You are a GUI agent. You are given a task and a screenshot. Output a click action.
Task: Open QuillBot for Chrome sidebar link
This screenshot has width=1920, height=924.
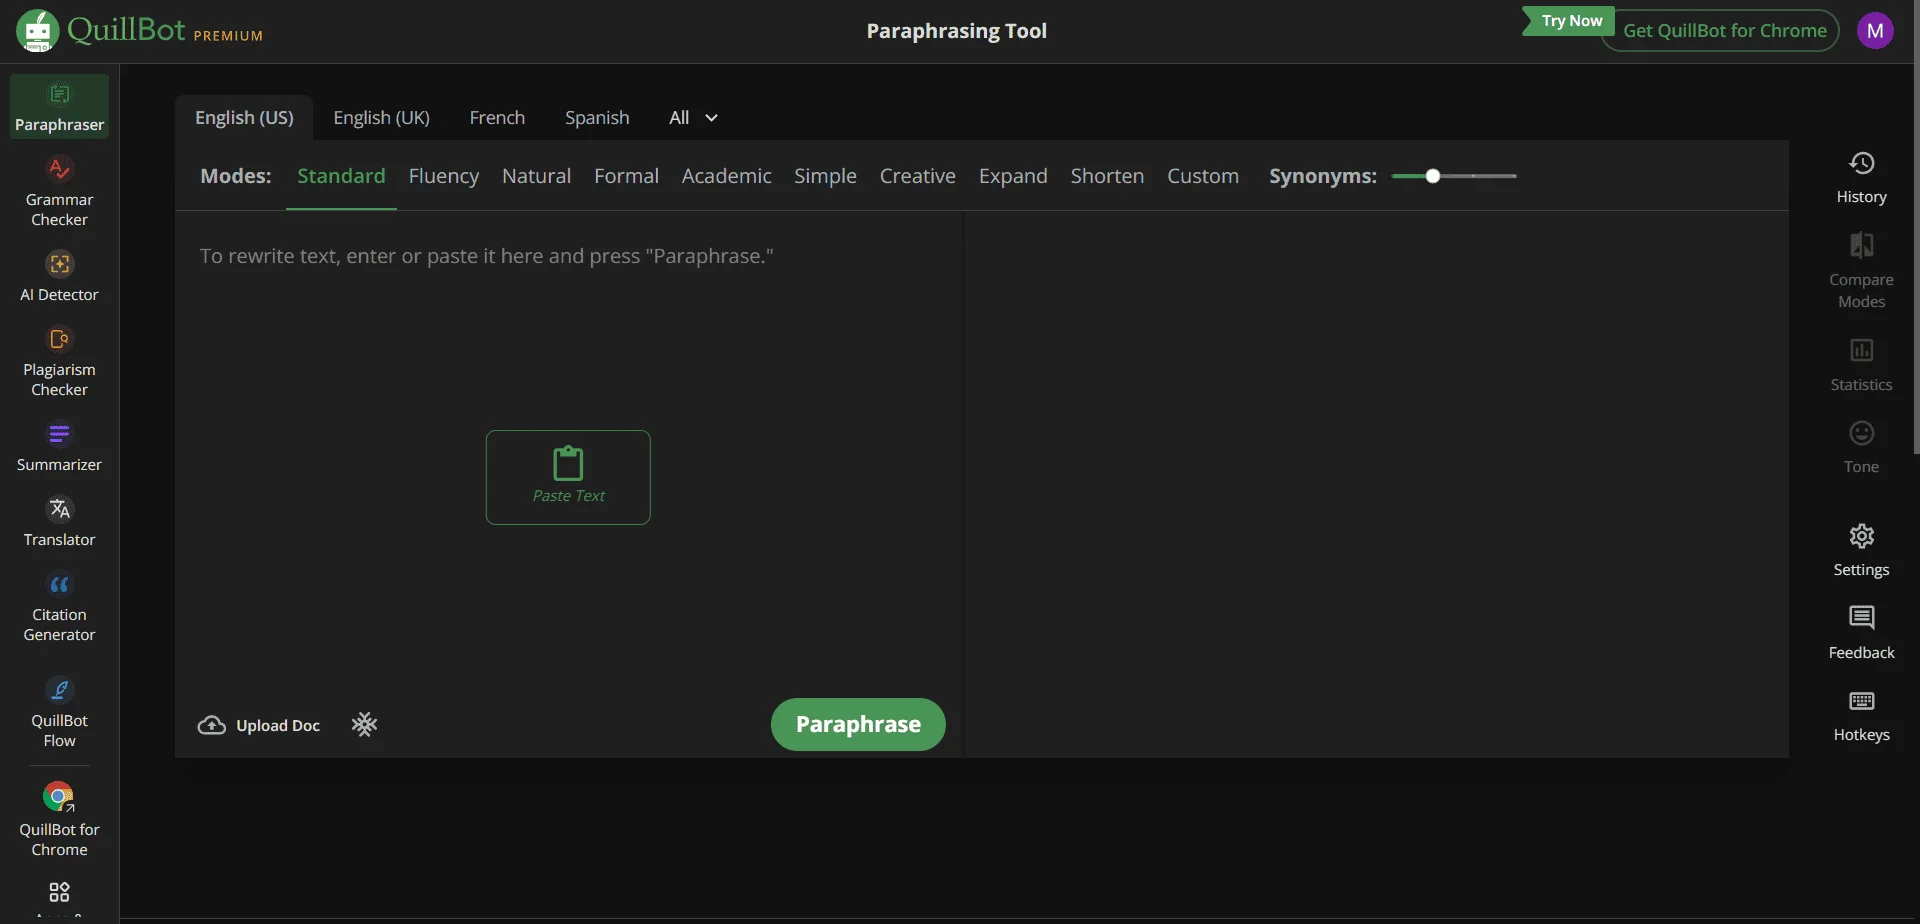[x=59, y=820]
